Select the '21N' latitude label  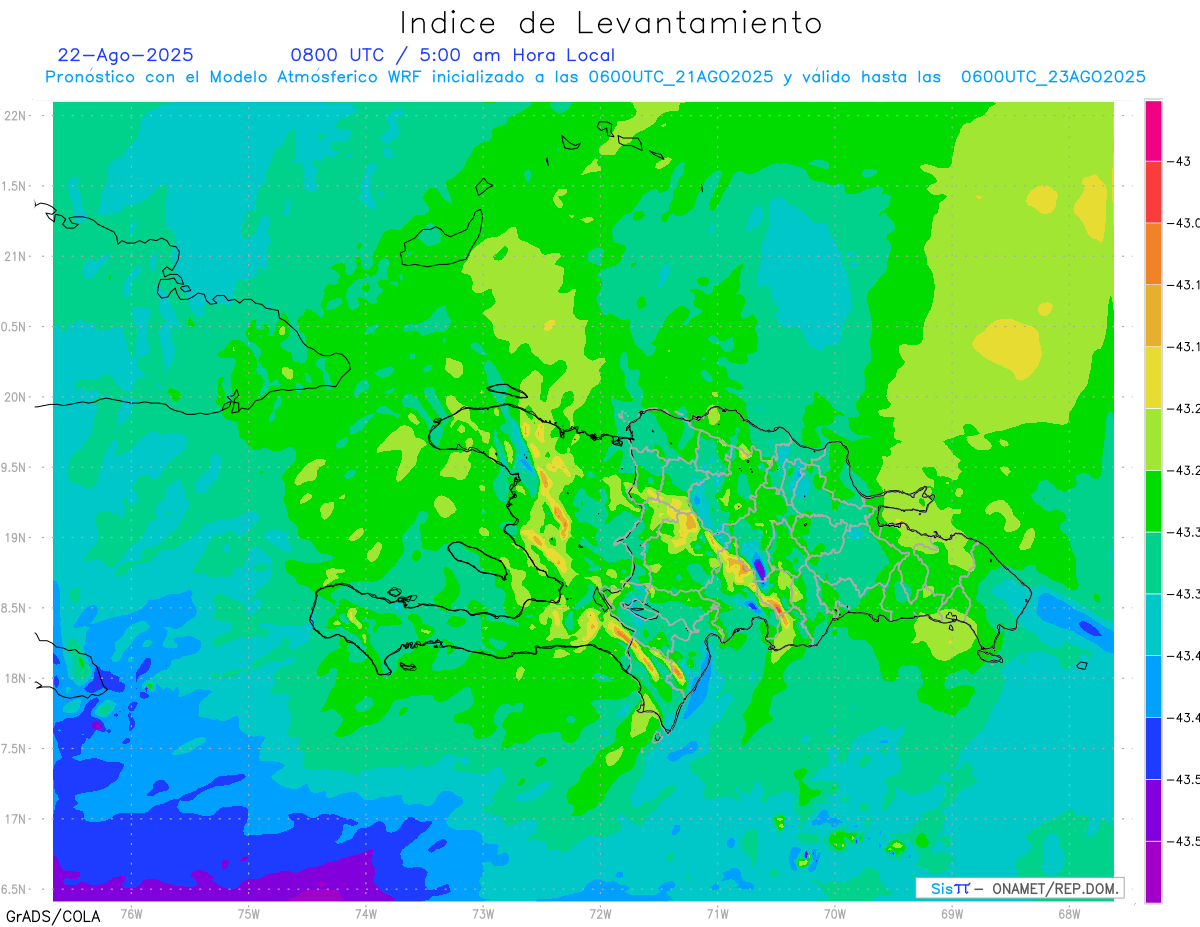(15, 256)
